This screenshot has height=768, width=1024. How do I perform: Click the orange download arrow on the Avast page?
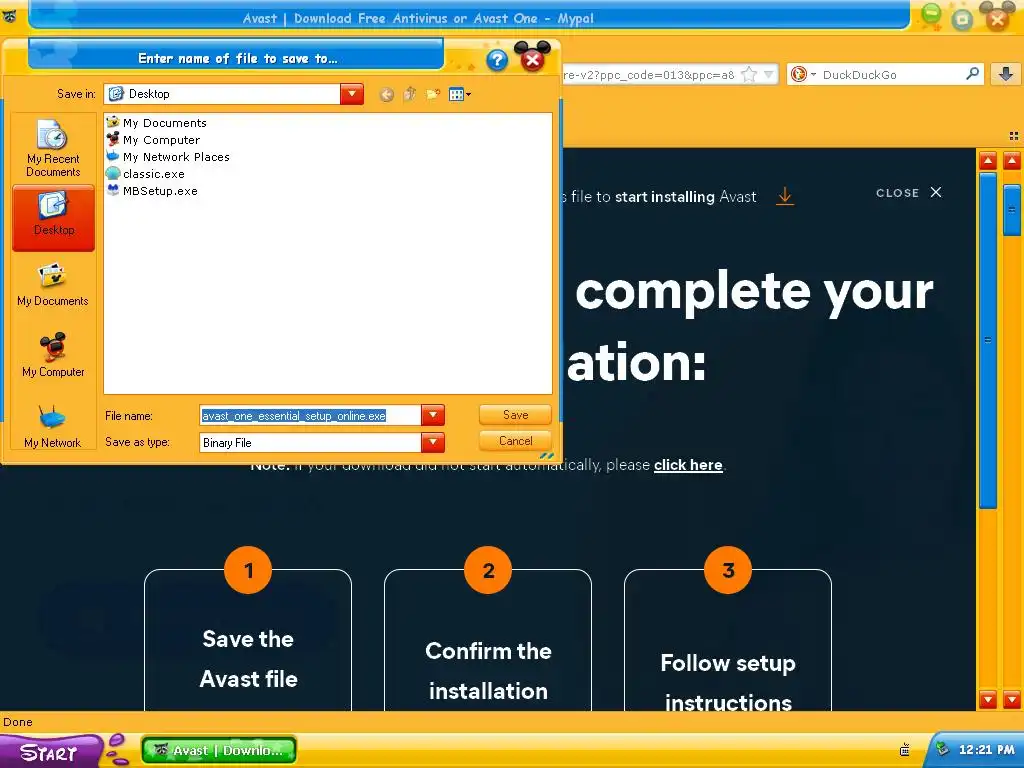(785, 196)
